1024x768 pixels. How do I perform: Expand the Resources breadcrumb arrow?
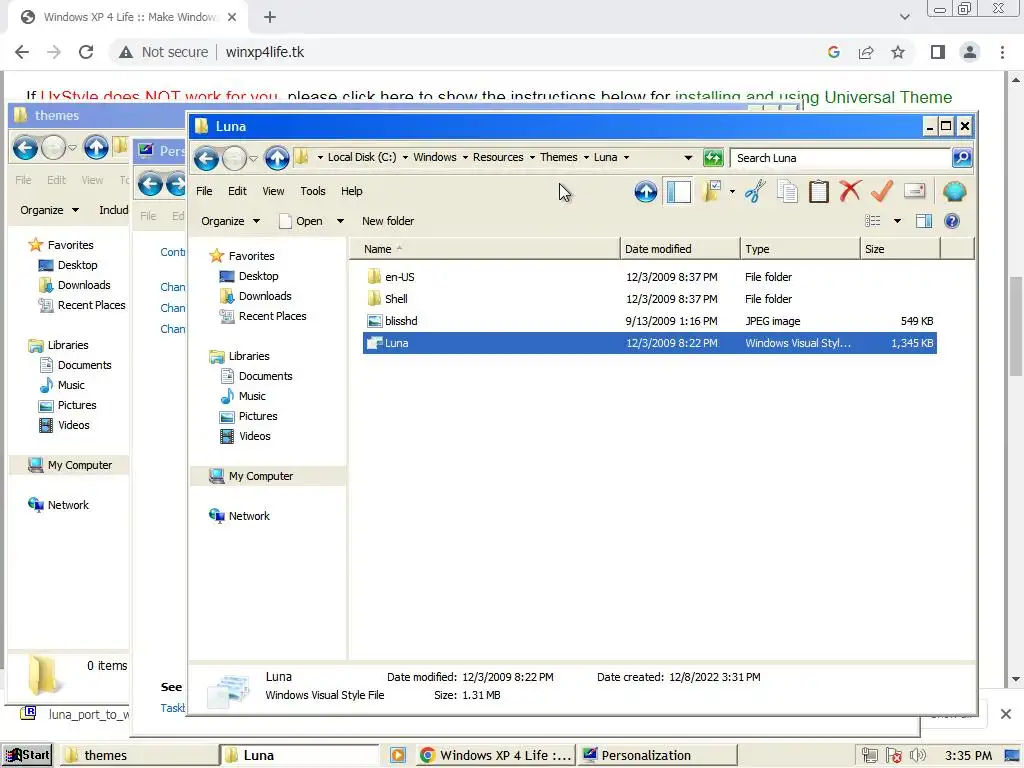point(532,157)
